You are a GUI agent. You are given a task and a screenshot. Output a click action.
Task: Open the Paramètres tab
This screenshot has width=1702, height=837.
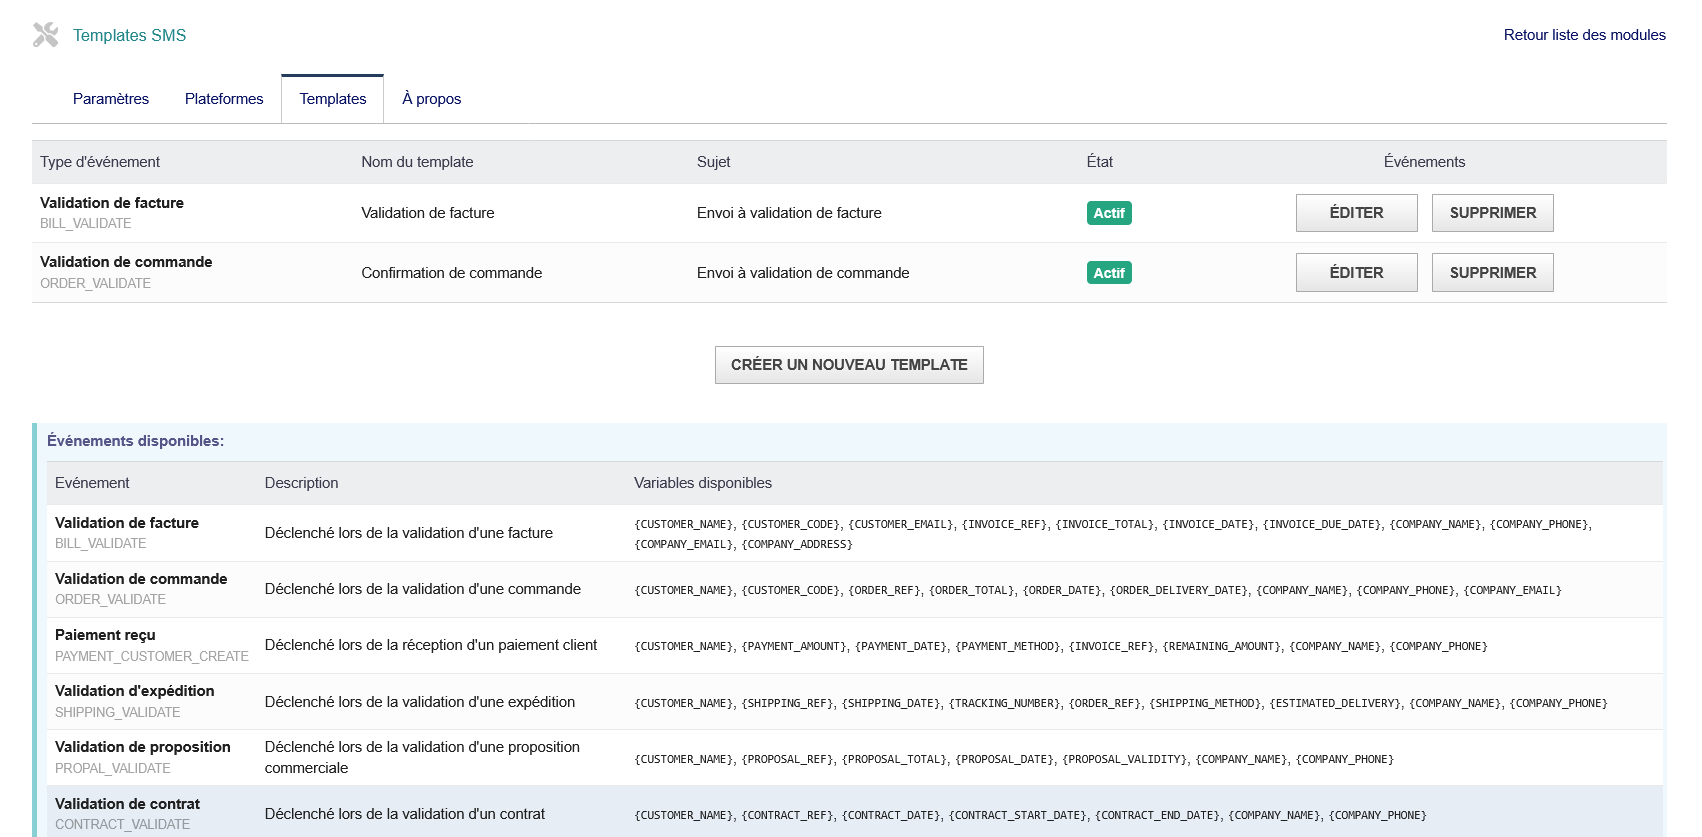[111, 99]
